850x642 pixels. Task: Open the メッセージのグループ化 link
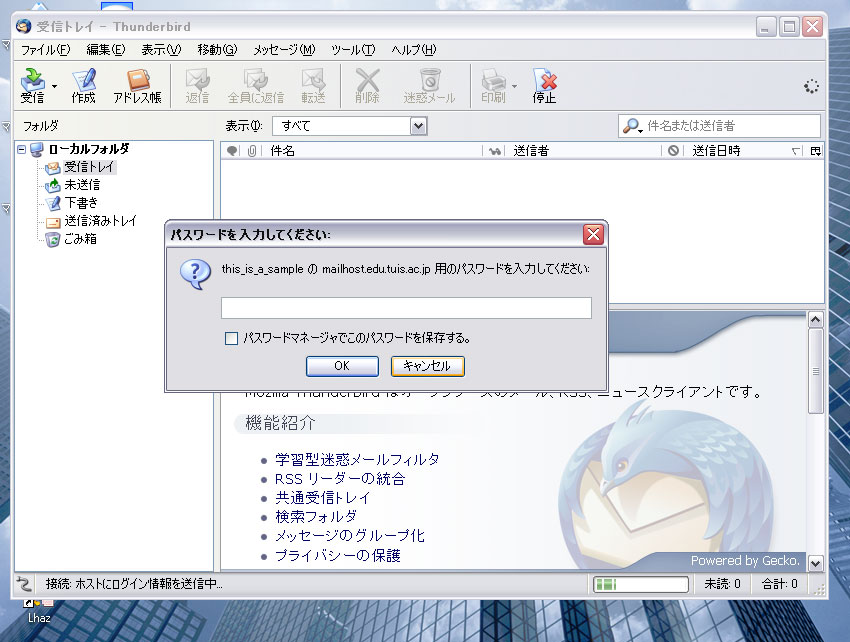[350, 536]
